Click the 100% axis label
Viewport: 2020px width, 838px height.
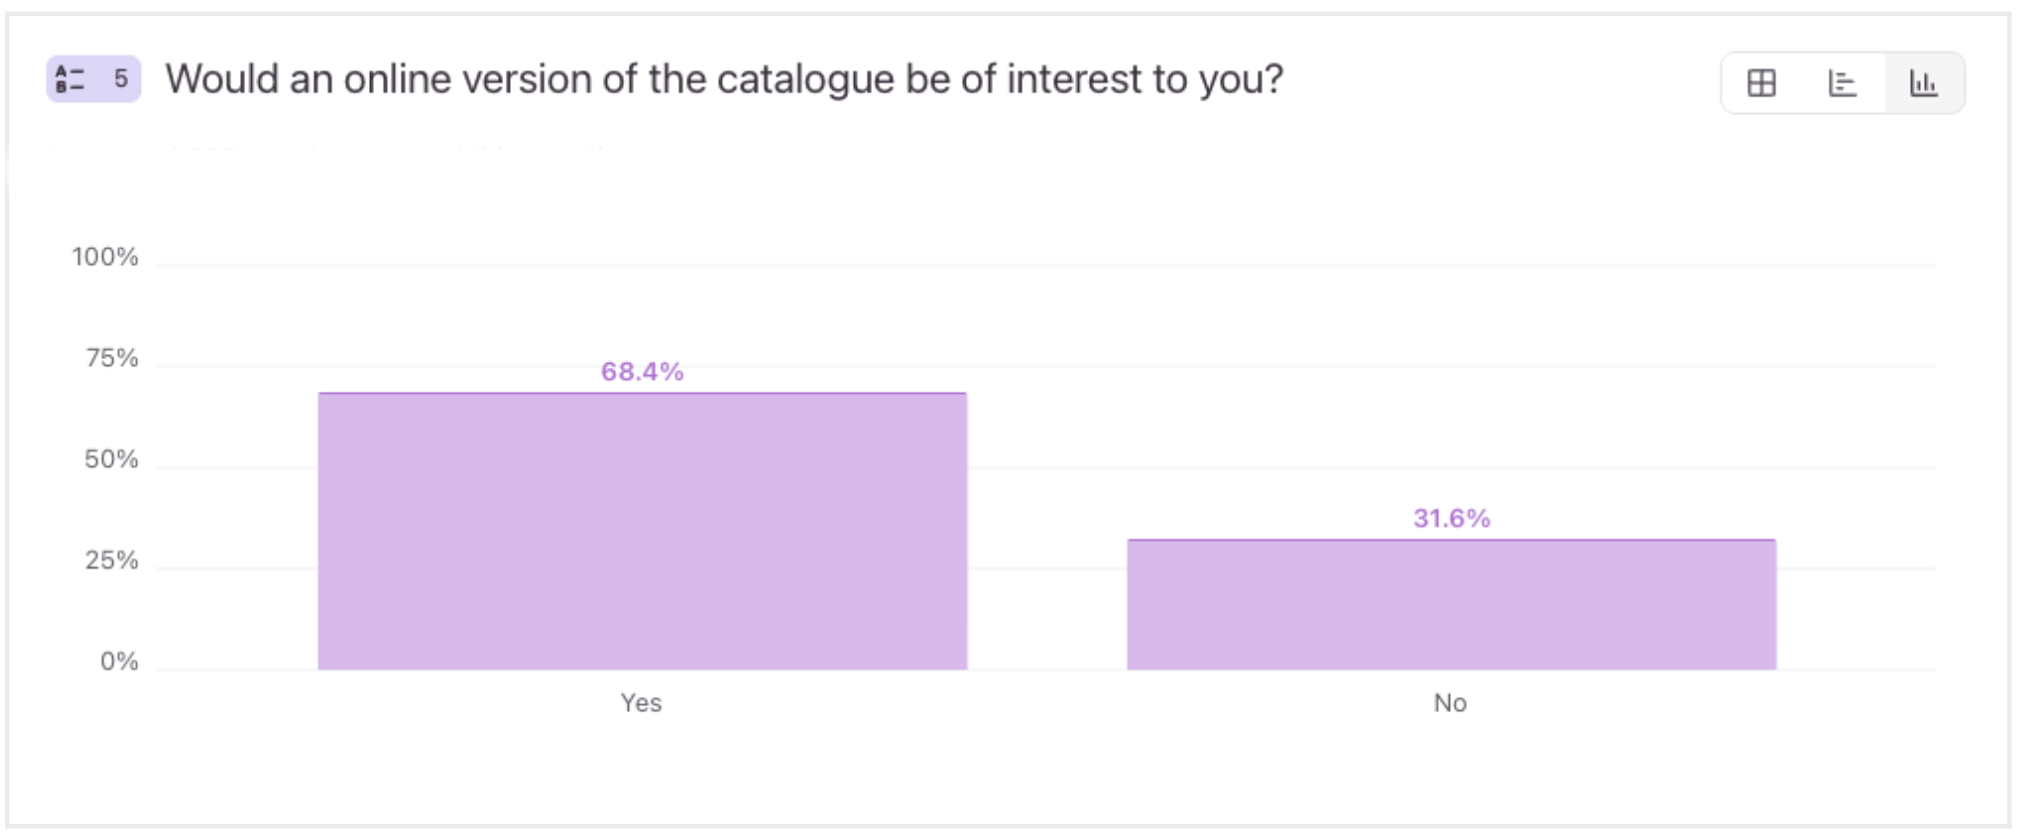104,258
